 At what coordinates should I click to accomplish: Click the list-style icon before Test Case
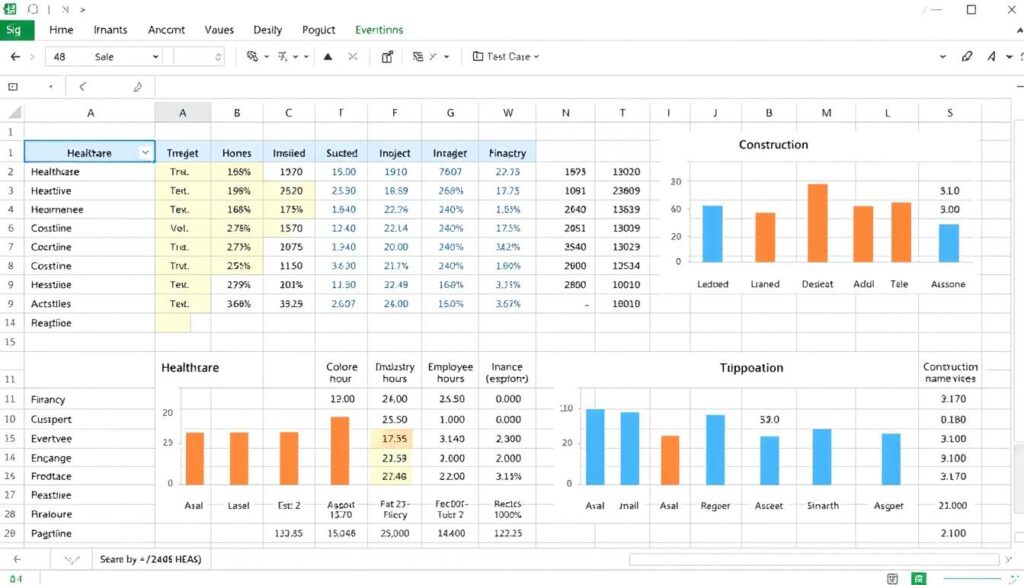pyautogui.click(x=418, y=57)
